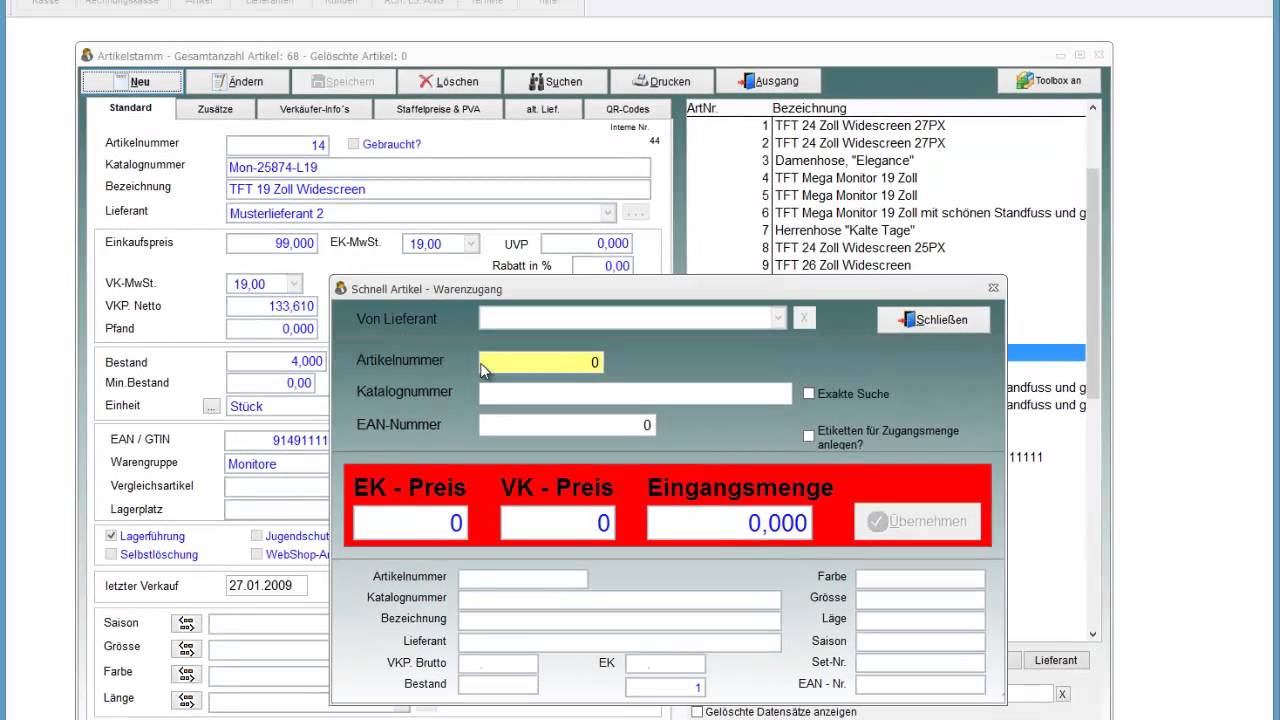The width and height of the screenshot is (1280, 720).
Task: Toggle the Selbstlöschung checkbox
Action: (111, 554)
